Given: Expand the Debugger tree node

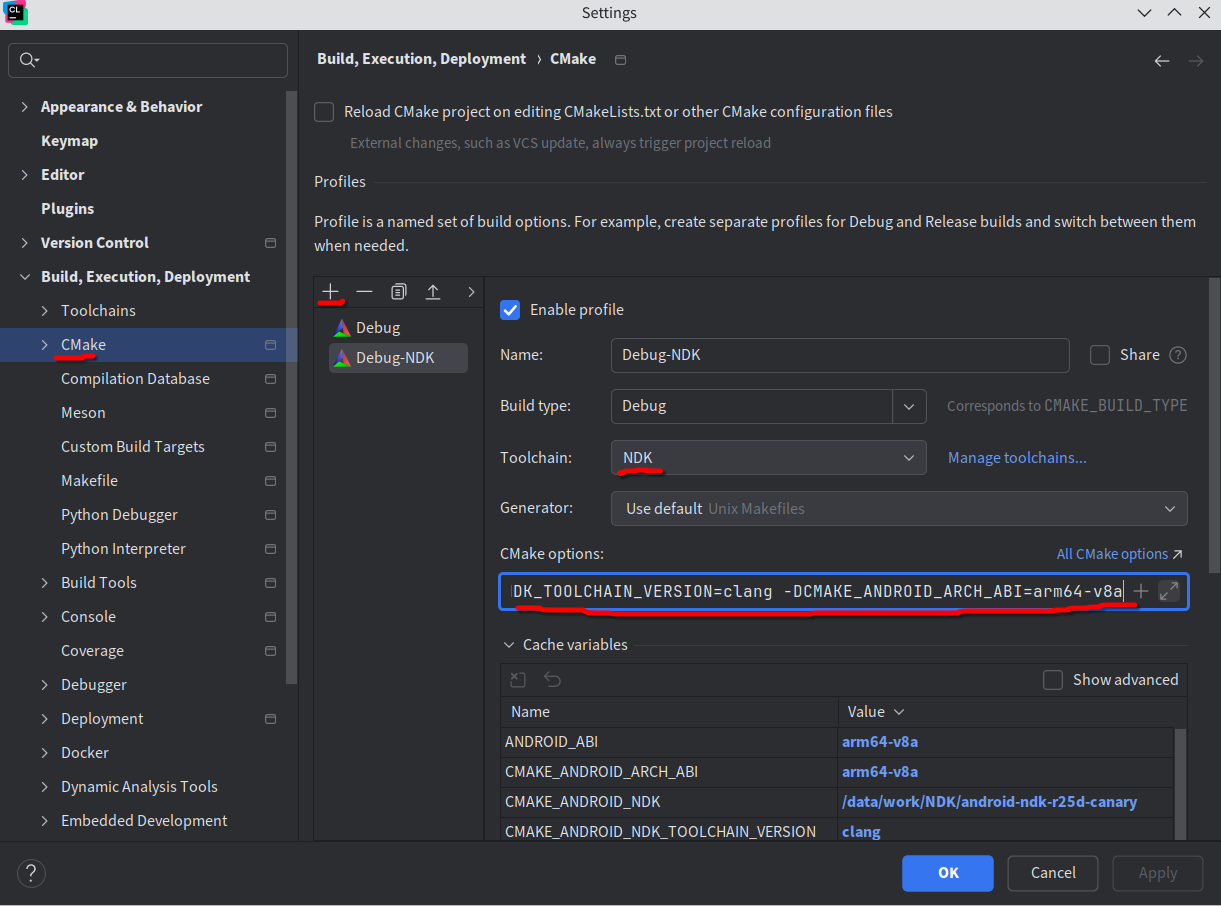Looking at the screenshot, I should click(44, 685).
